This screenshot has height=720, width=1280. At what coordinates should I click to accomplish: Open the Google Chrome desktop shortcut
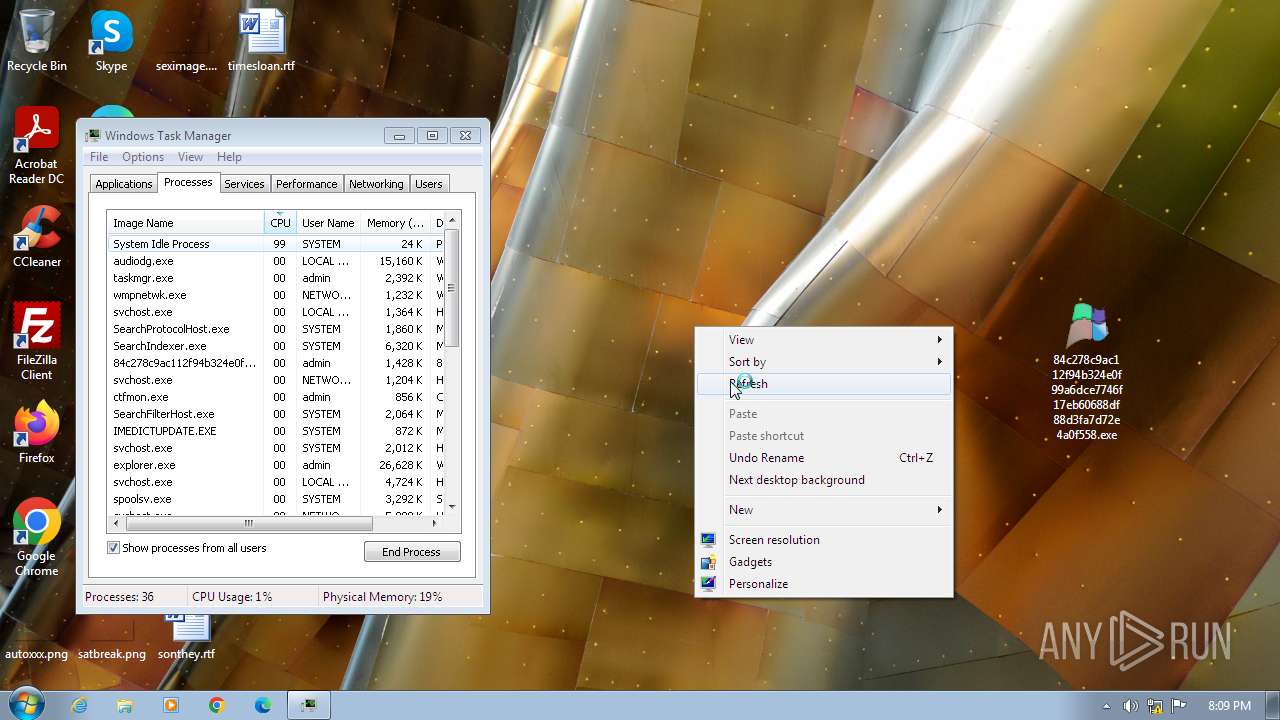[x=37, y=538]
